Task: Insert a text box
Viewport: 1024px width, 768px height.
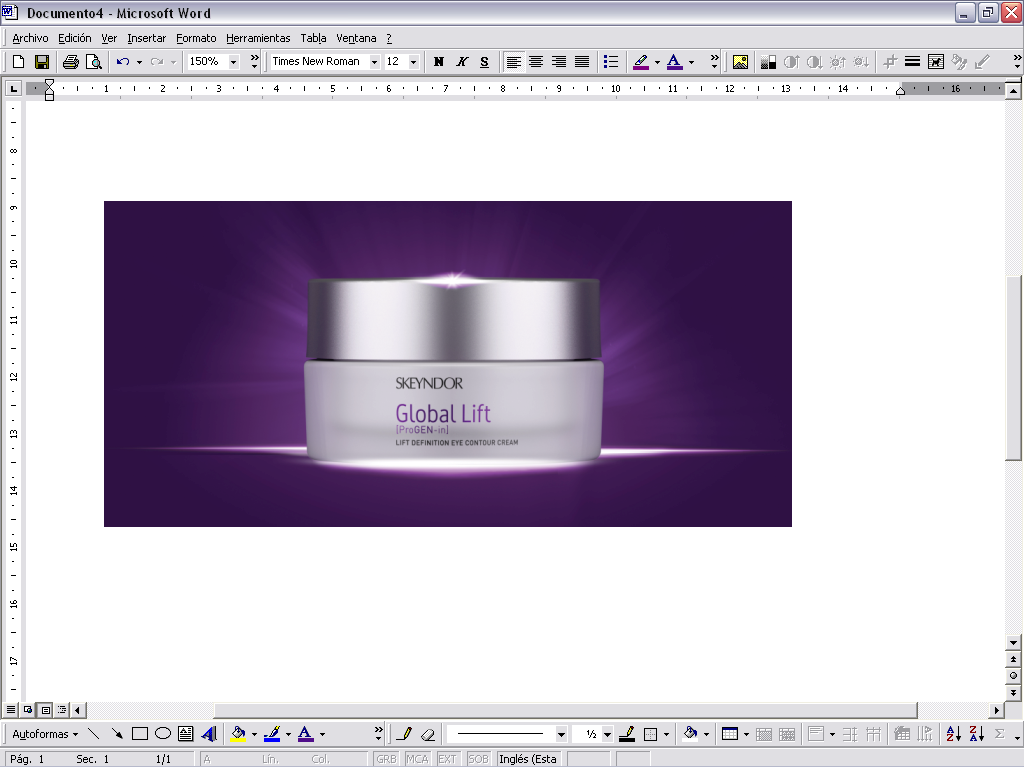Action: pyautogui.click(x=185, y=733)
